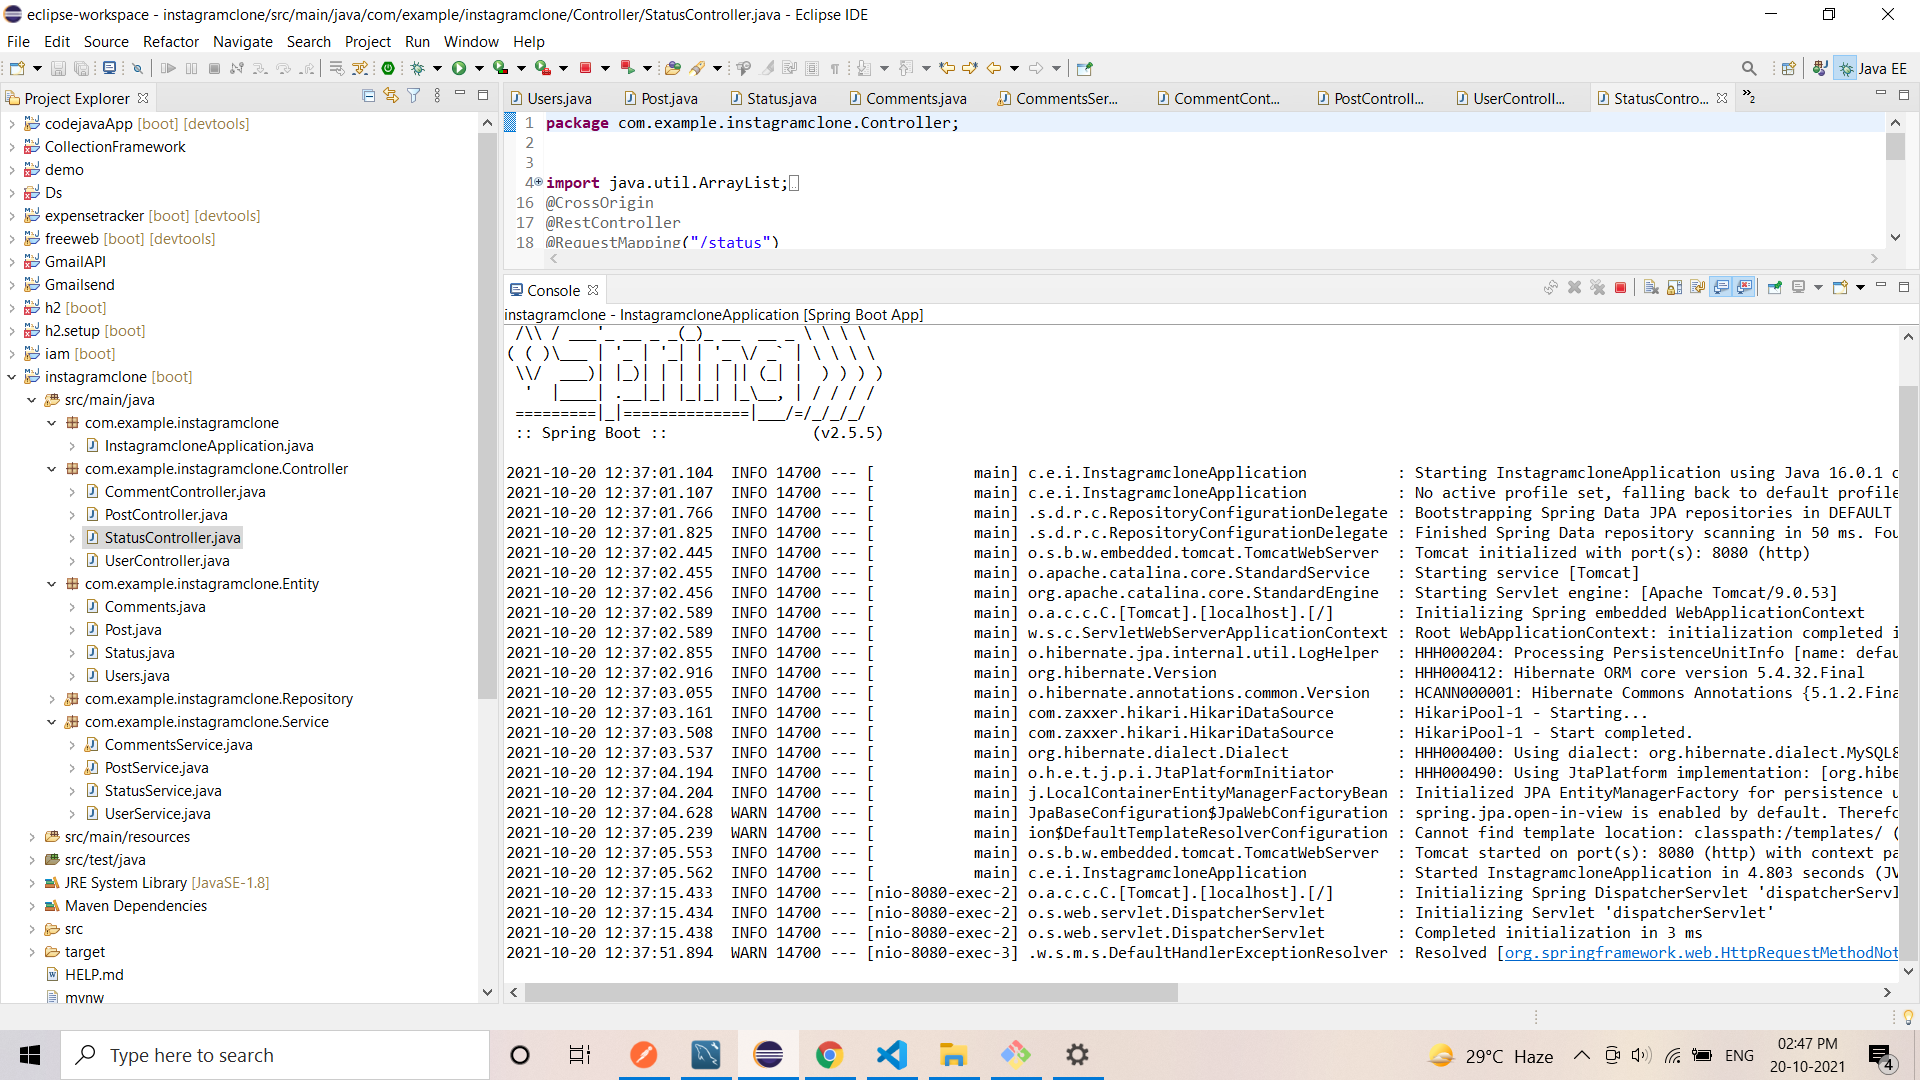
Task: Select the Debug (bug) toolbar icon
Action: tap(419, 68)
